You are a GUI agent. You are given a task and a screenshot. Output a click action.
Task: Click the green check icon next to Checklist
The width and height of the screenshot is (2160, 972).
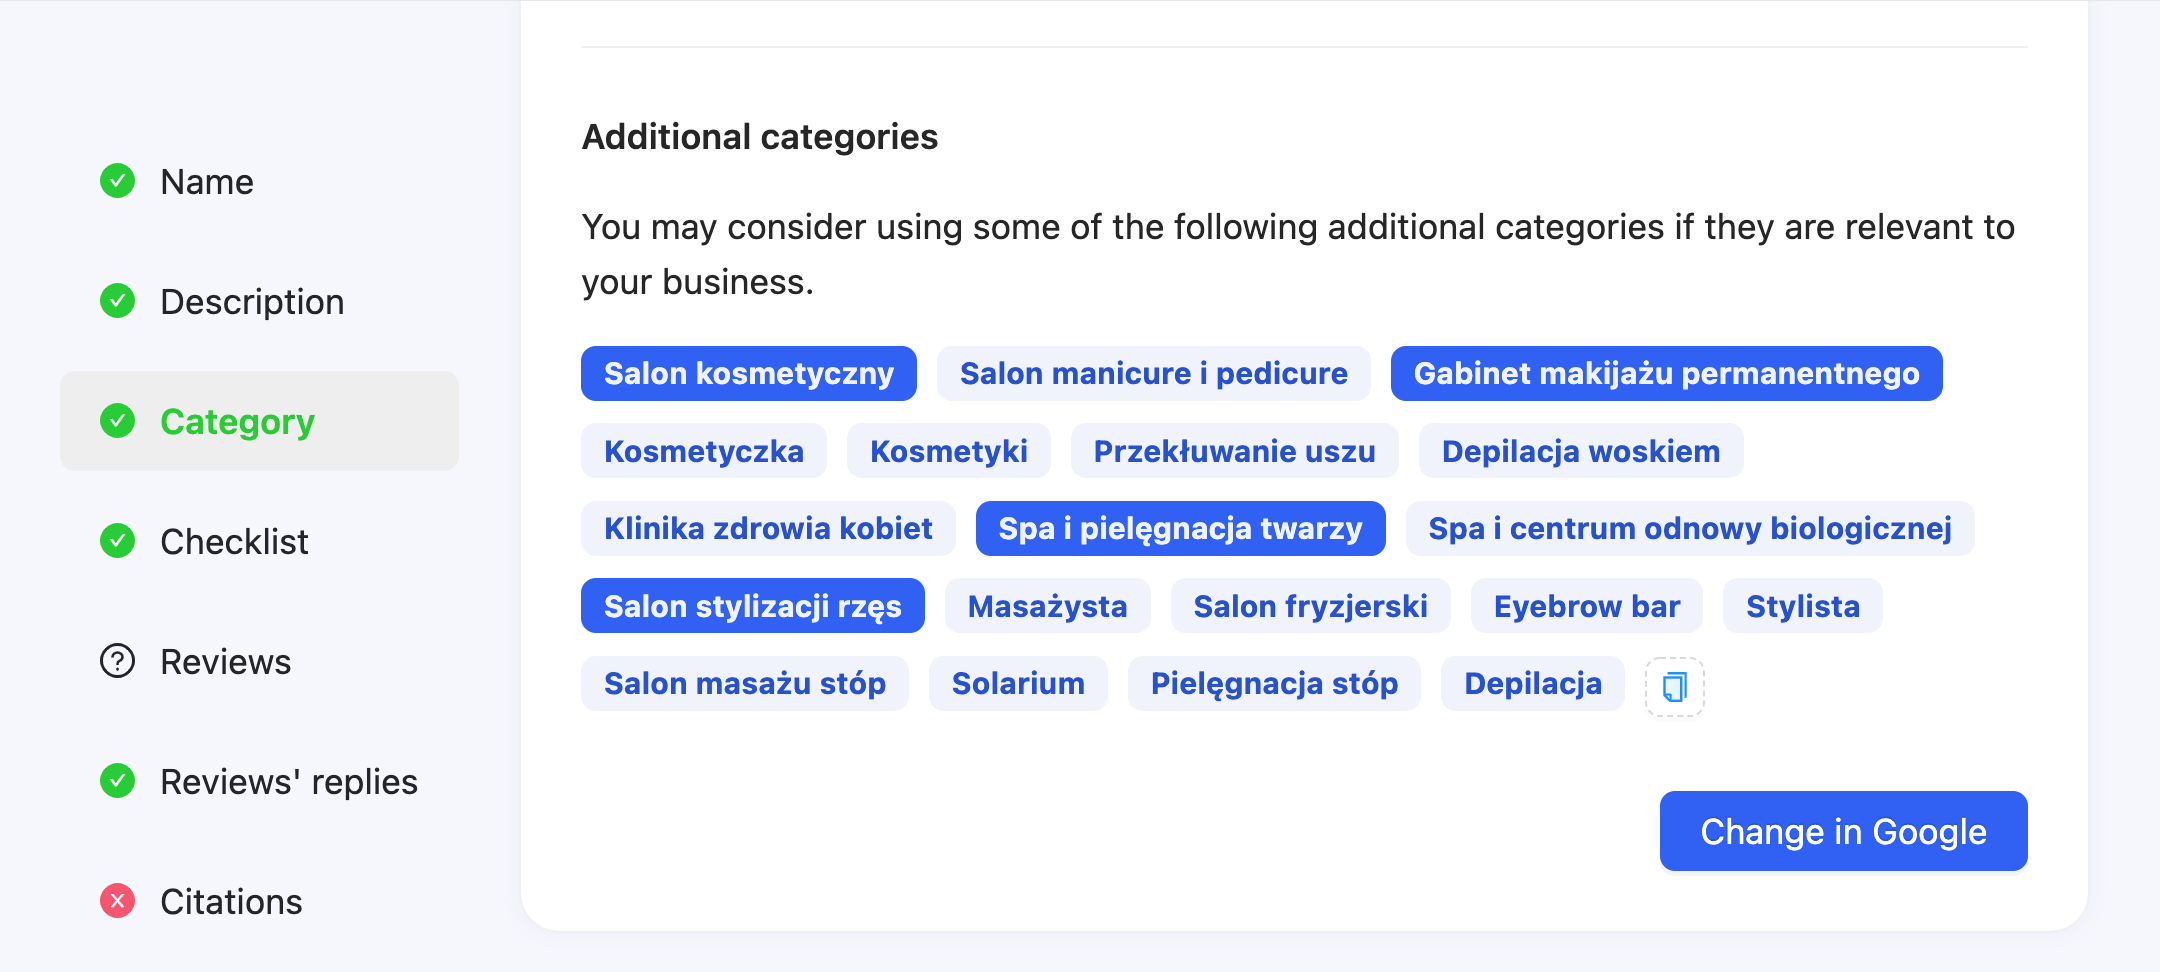point(118,541)
